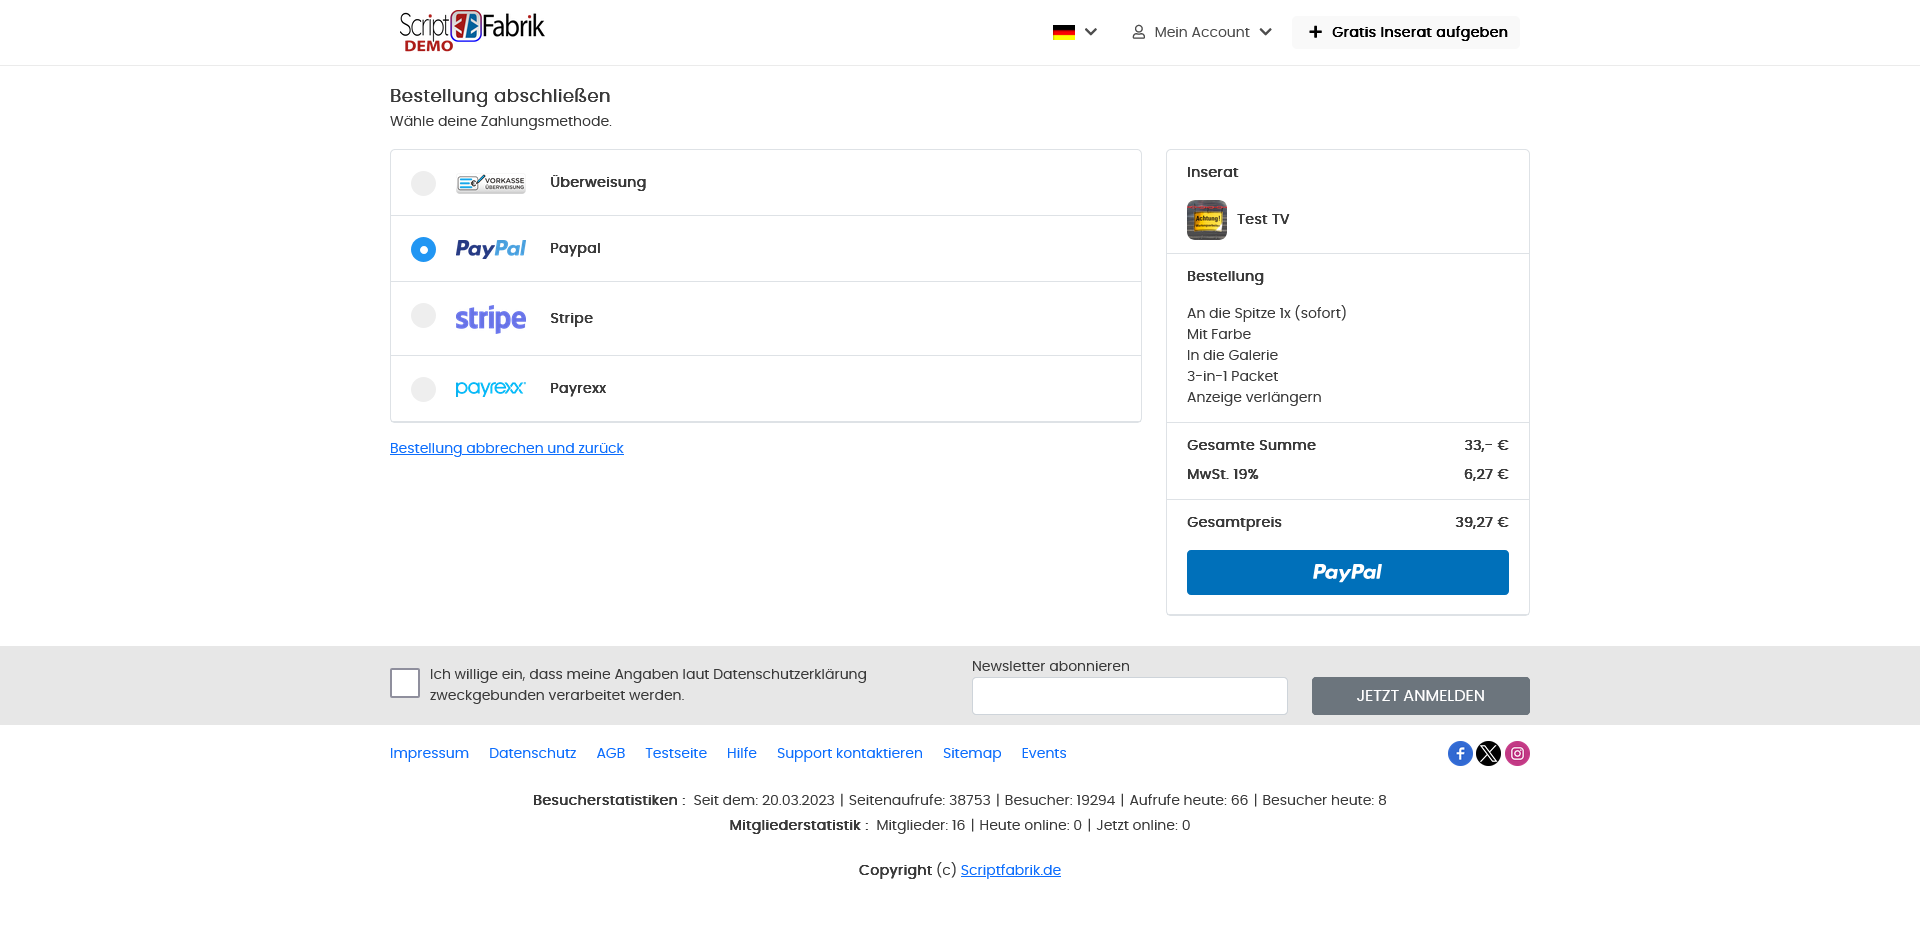Select the Stripe payment radio button

[x=423, y=316]
